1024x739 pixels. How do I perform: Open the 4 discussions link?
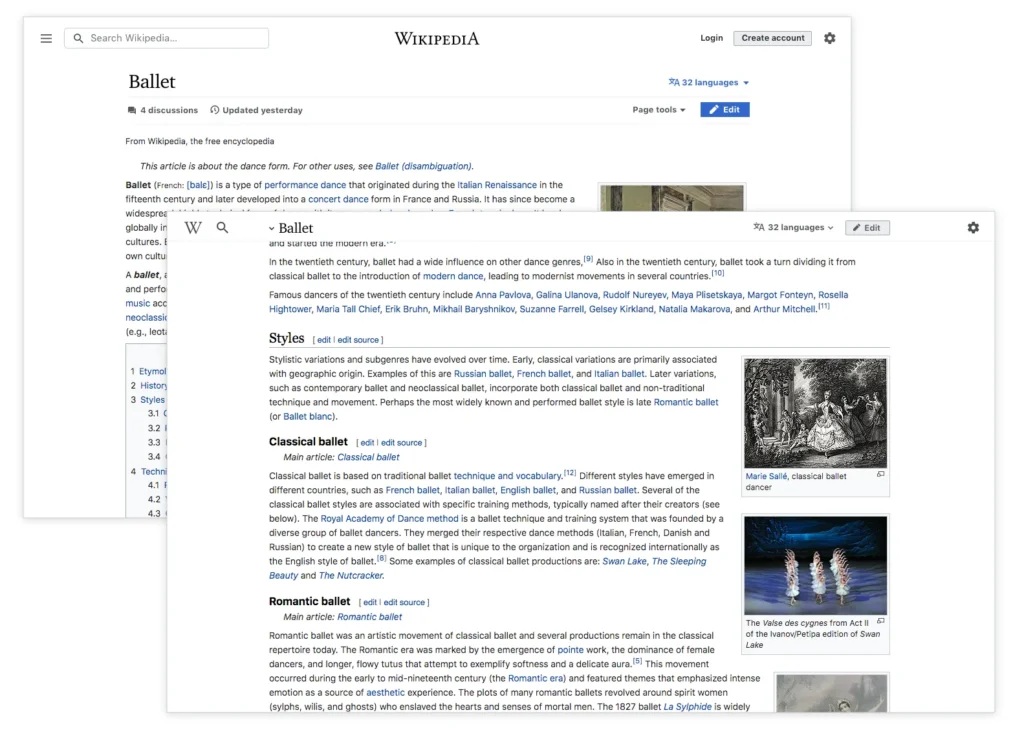click(x=163, y=110)
